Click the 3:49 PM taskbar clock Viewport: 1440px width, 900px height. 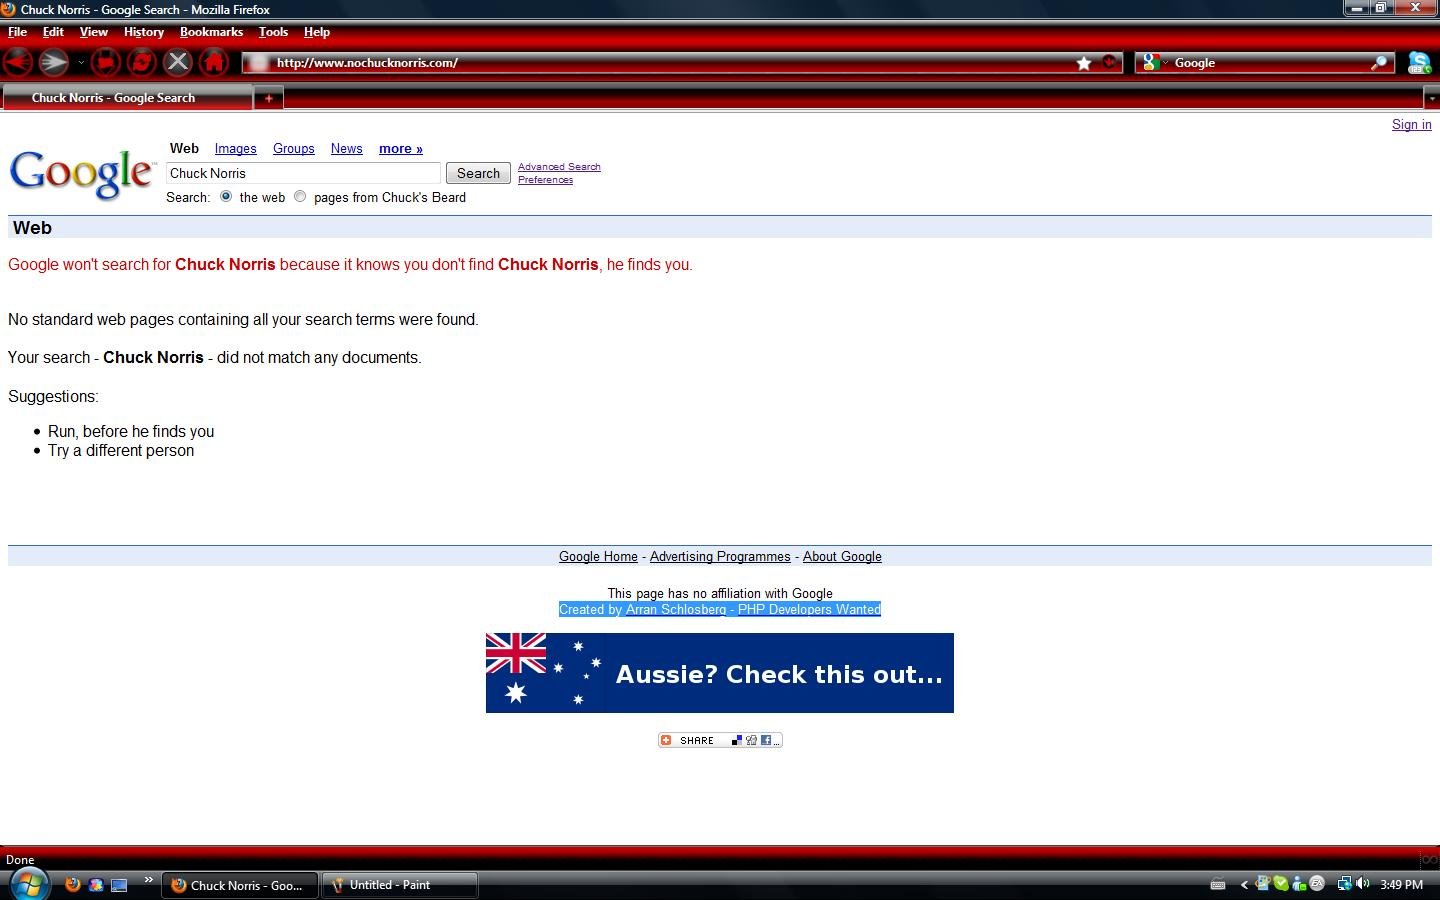tap(1401, 885)
